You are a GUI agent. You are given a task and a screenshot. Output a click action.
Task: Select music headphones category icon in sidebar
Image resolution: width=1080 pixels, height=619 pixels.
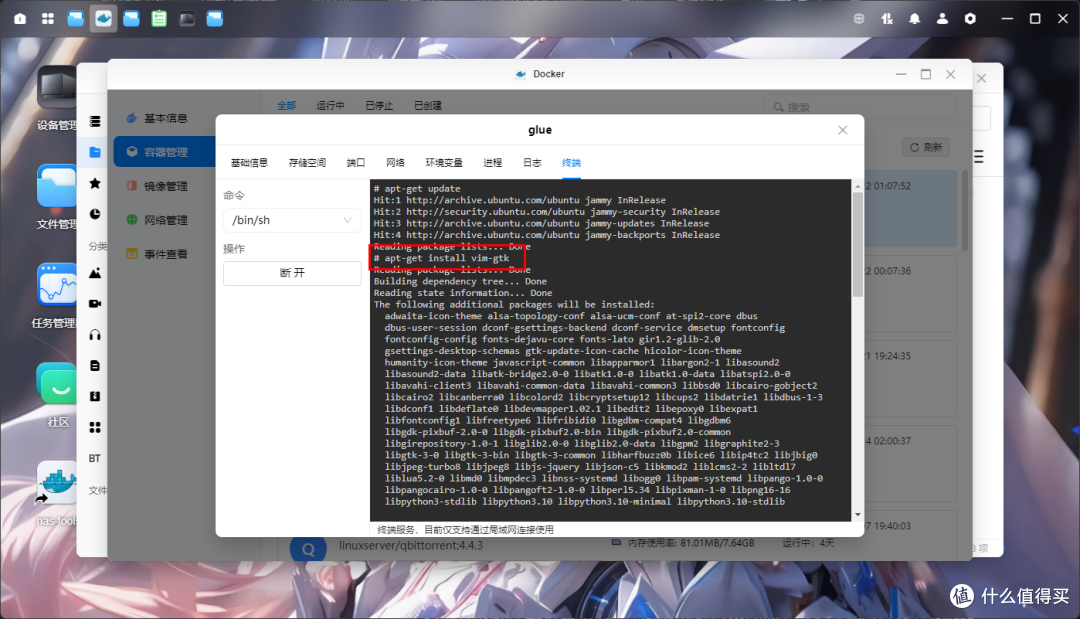(x=95, y=335)
